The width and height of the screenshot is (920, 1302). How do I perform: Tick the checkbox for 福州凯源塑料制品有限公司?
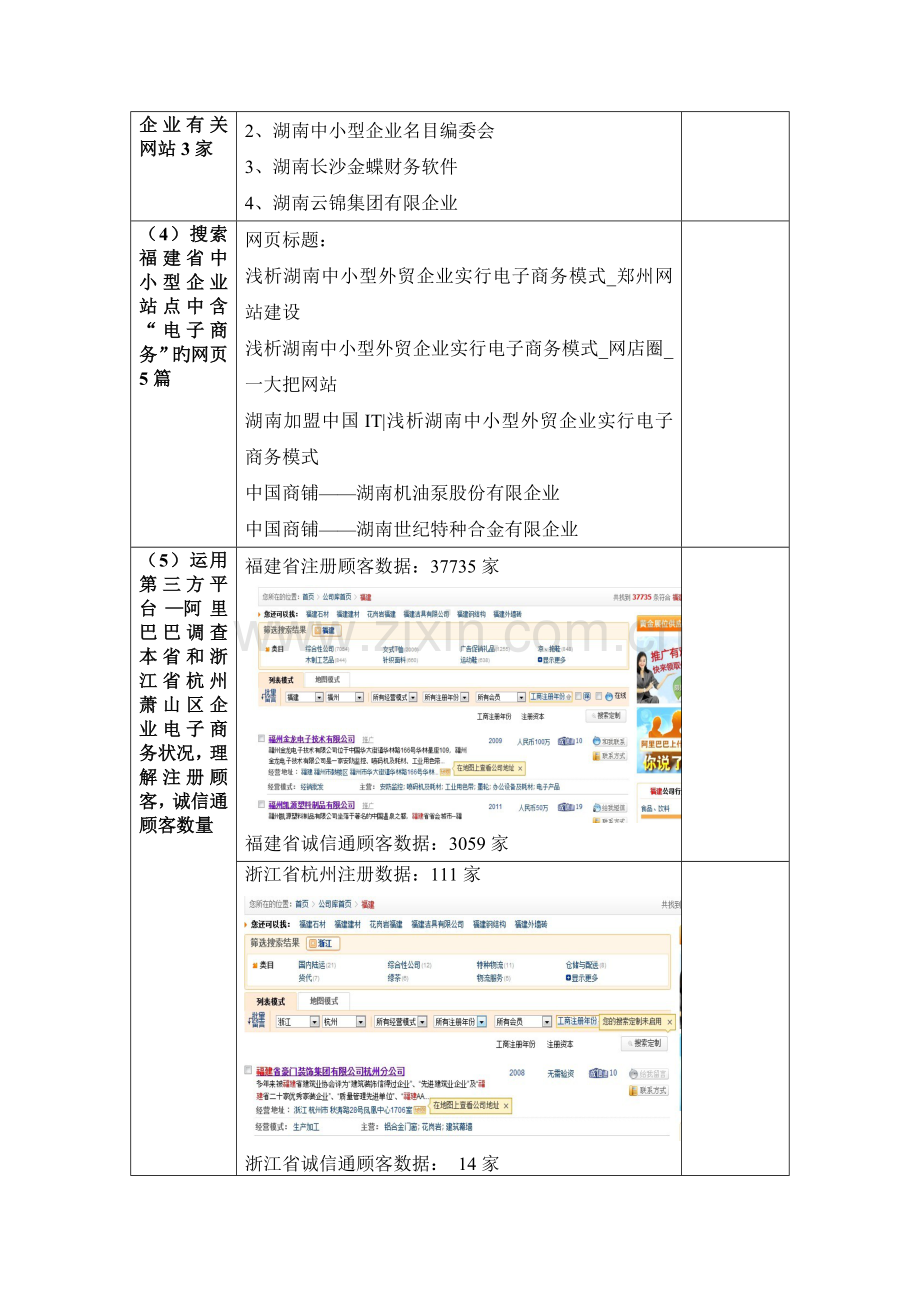(x=261, y=804)
